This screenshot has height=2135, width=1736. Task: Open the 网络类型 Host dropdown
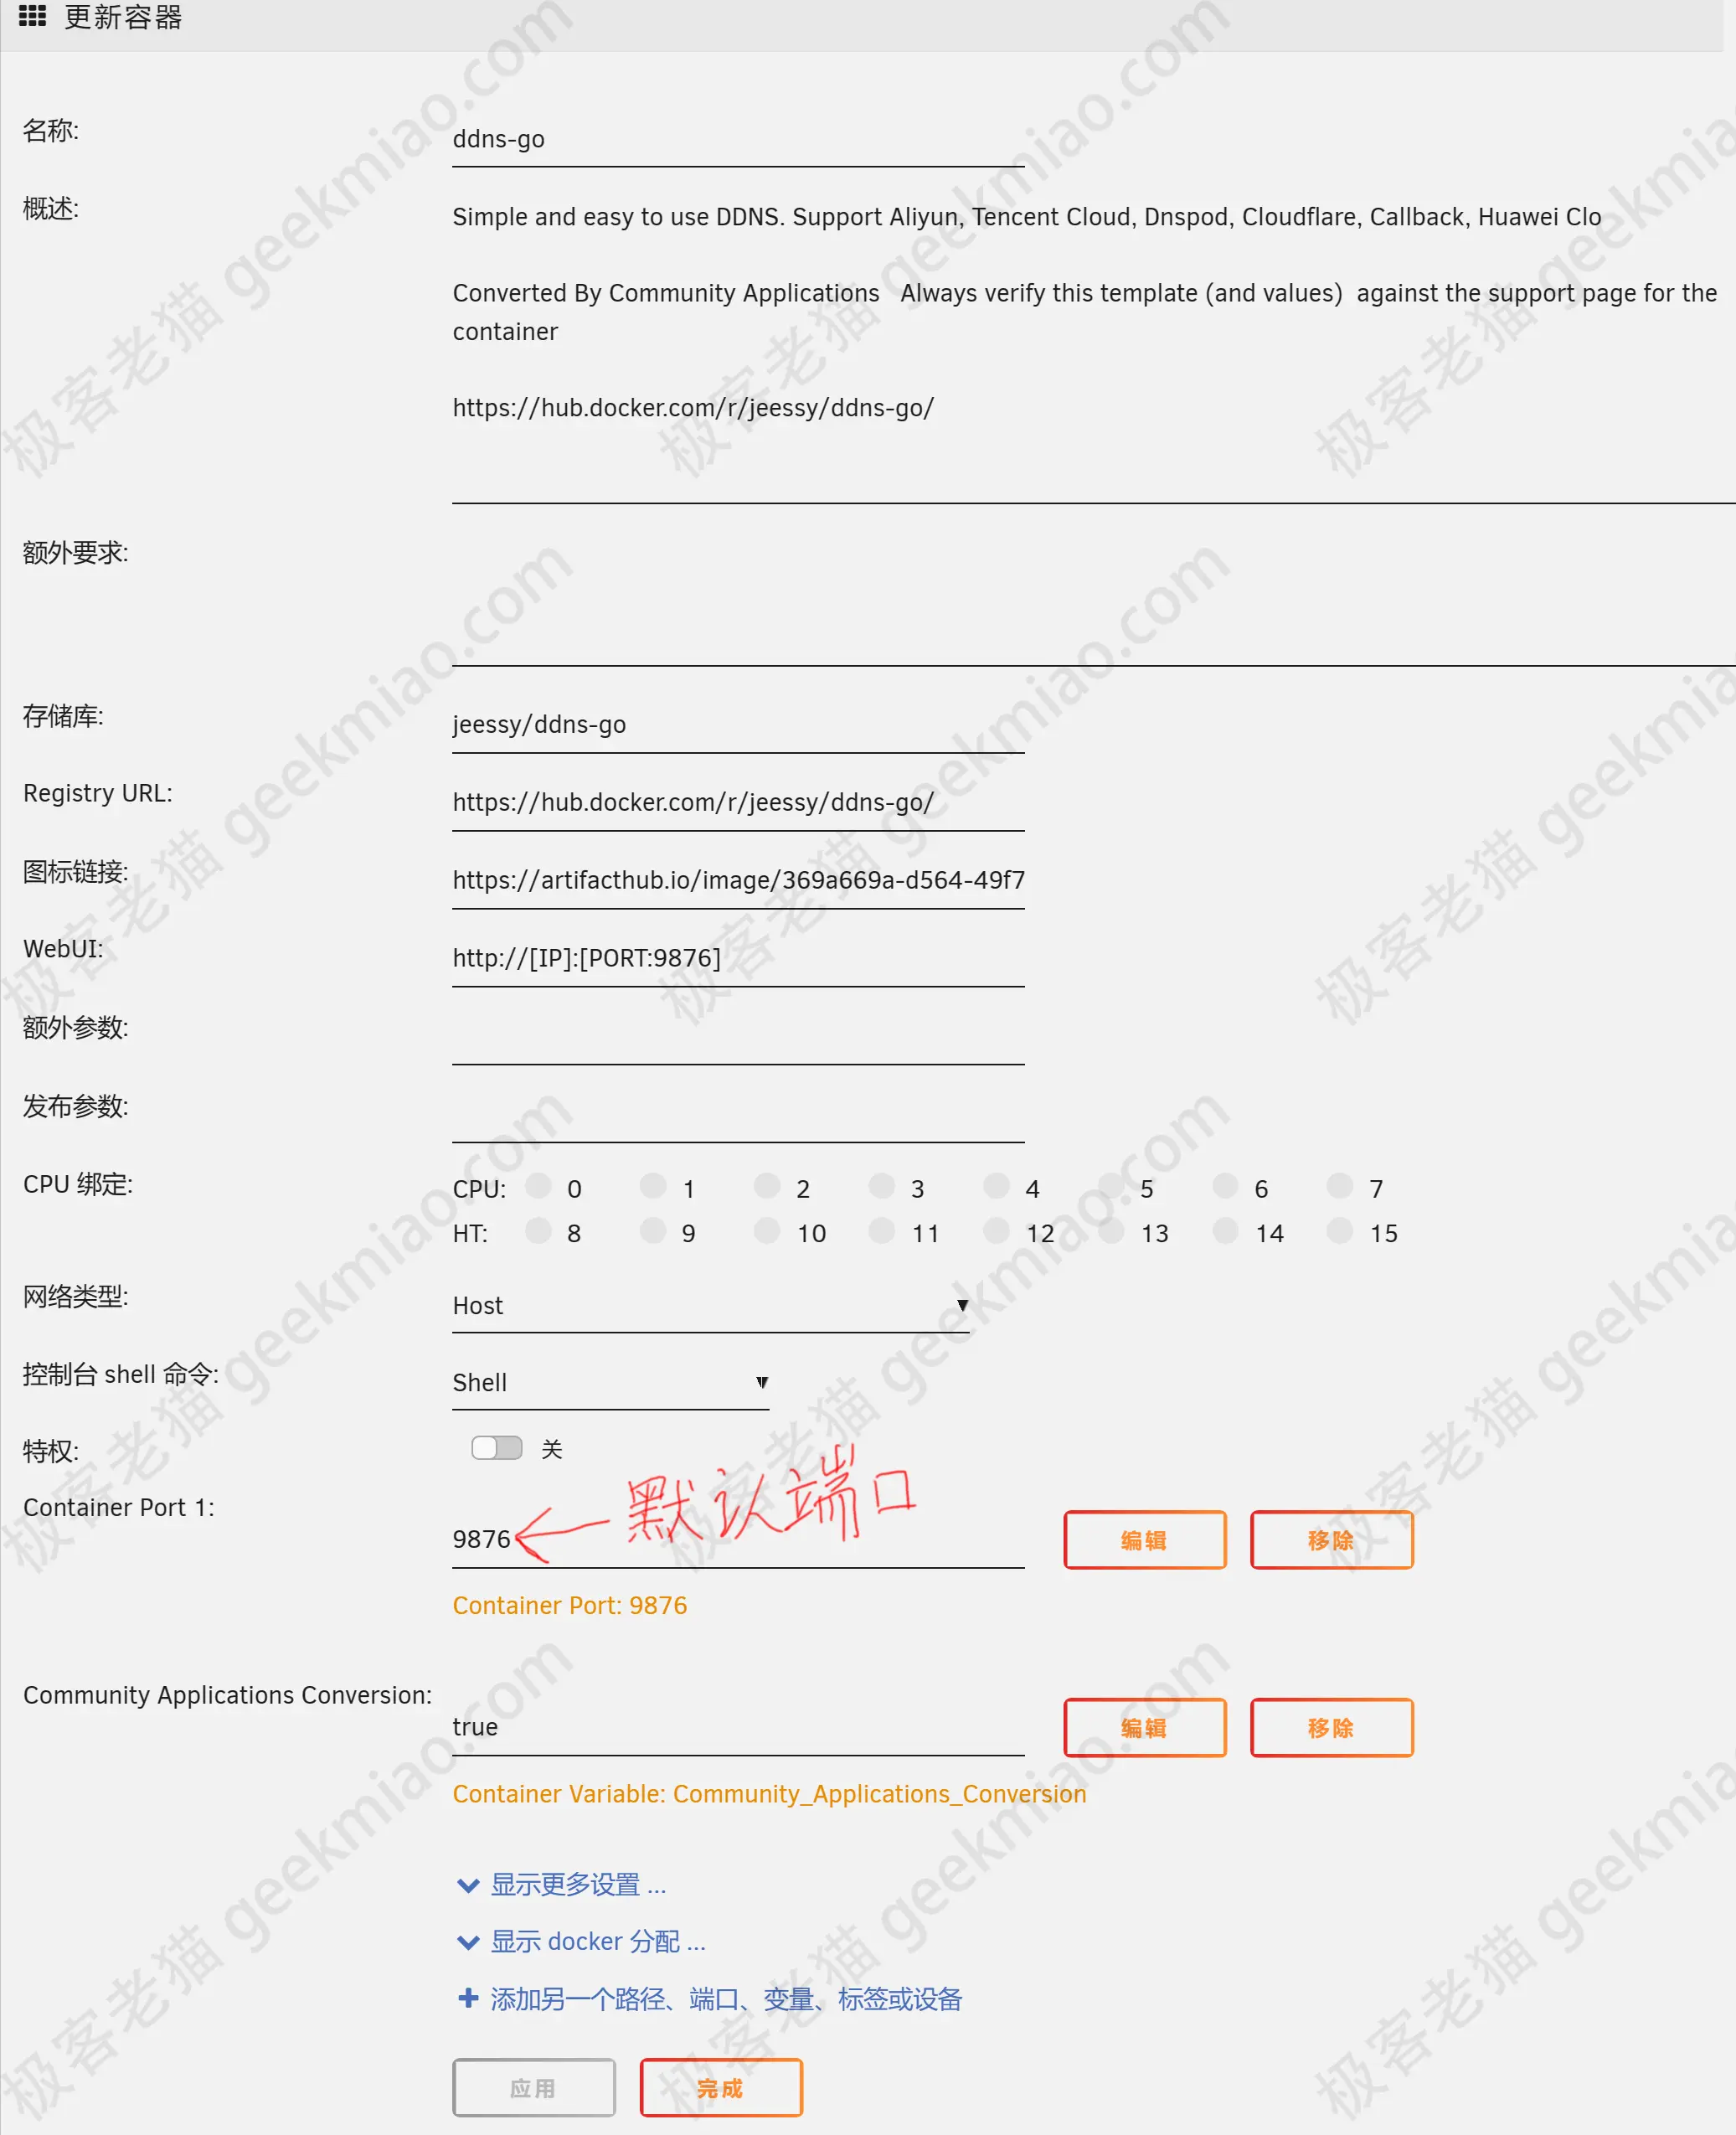pos(708,1304)
